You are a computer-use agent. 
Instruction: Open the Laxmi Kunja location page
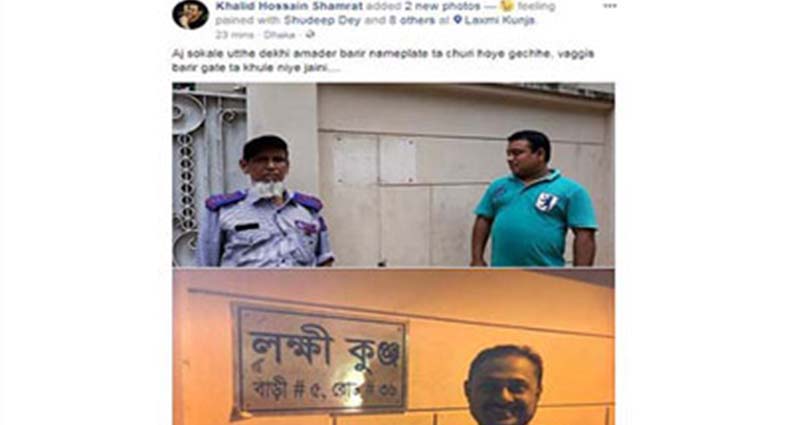click(x=499, y=20)
